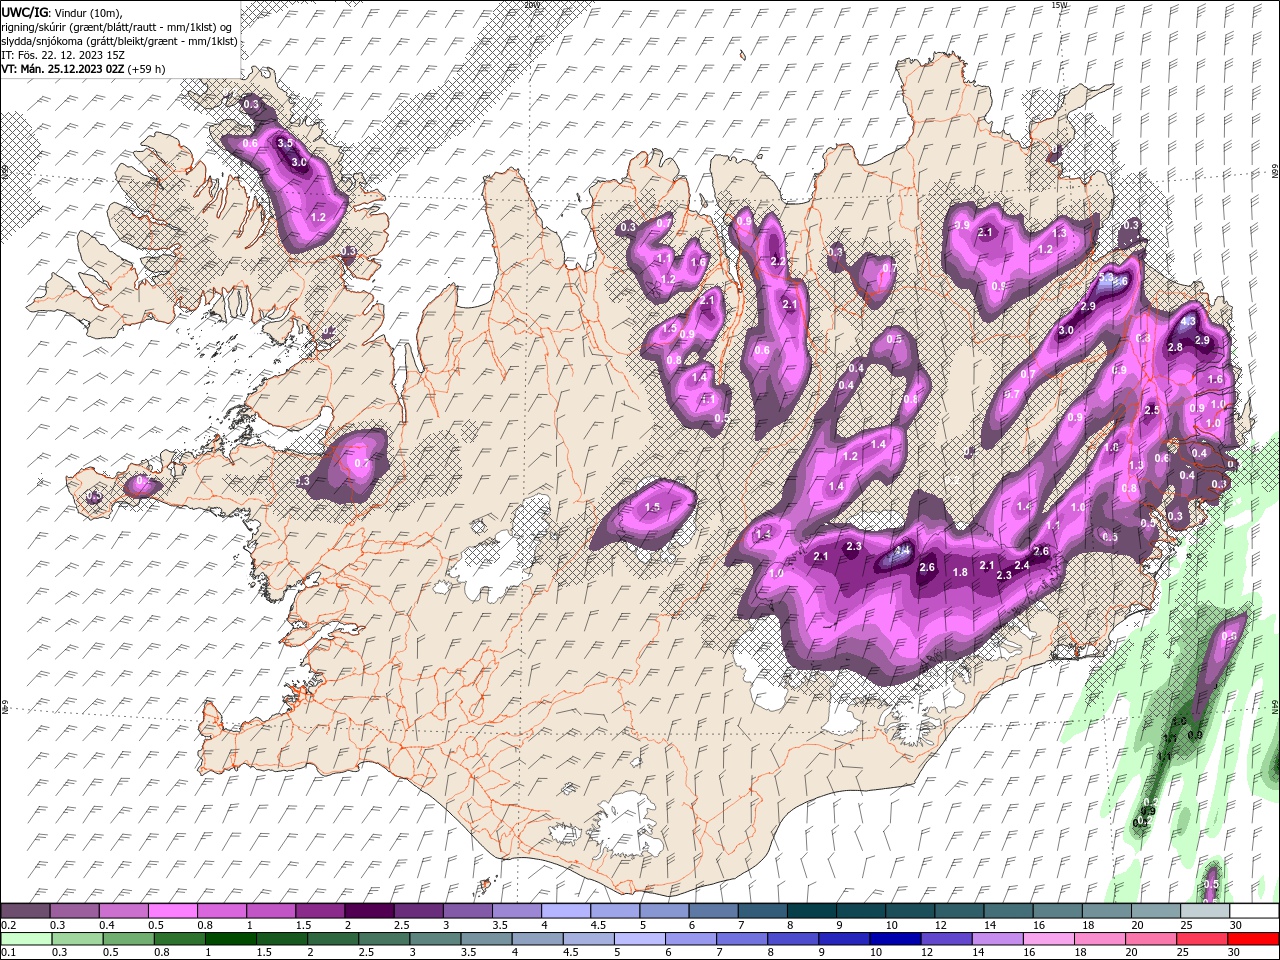The width and height of the screenshot is (1280, 960).
Task: Click the dark purple 2 swatch in the upper legend
Action: click(368, 911)
